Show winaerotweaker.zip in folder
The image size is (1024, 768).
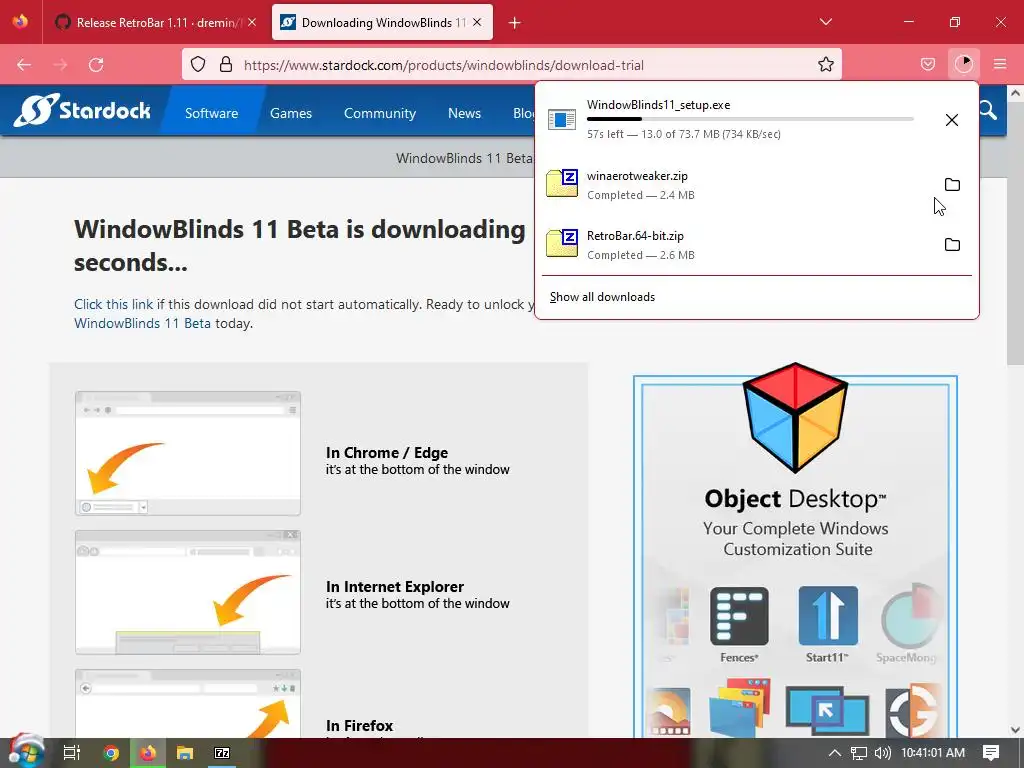[x=952, y=184]
